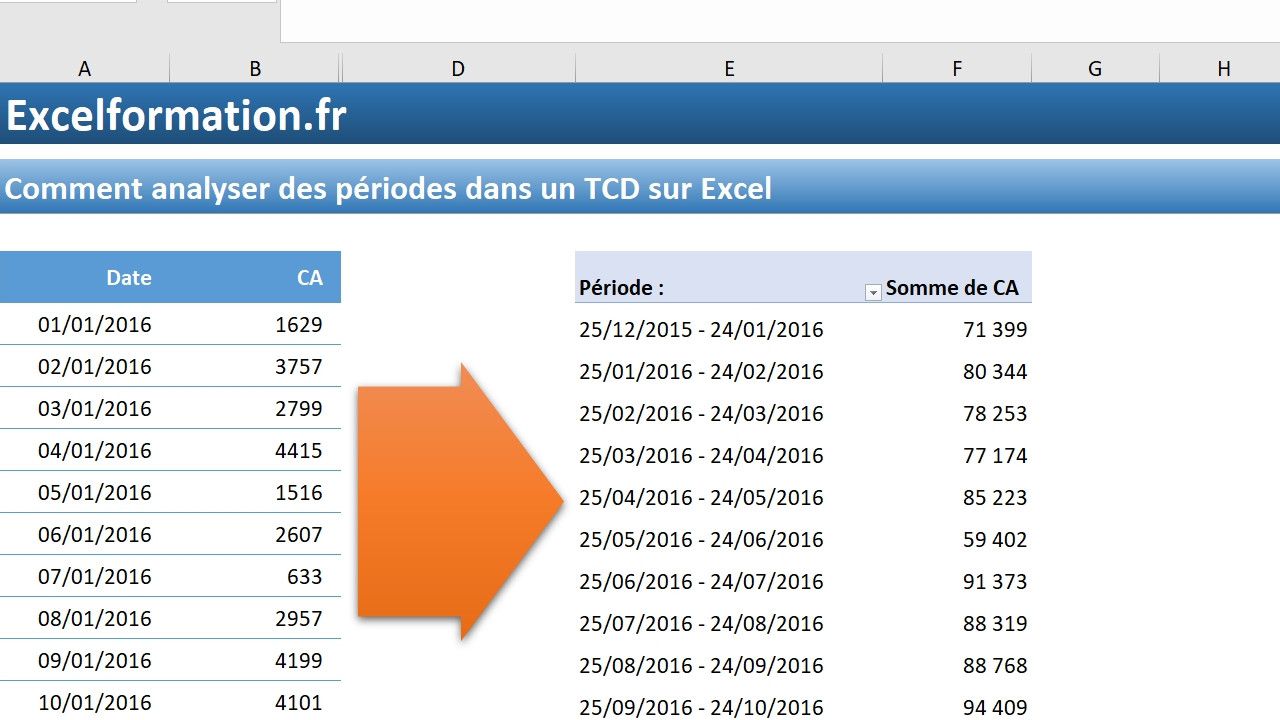Select the pivot value 94 409

tap(994, 707)
